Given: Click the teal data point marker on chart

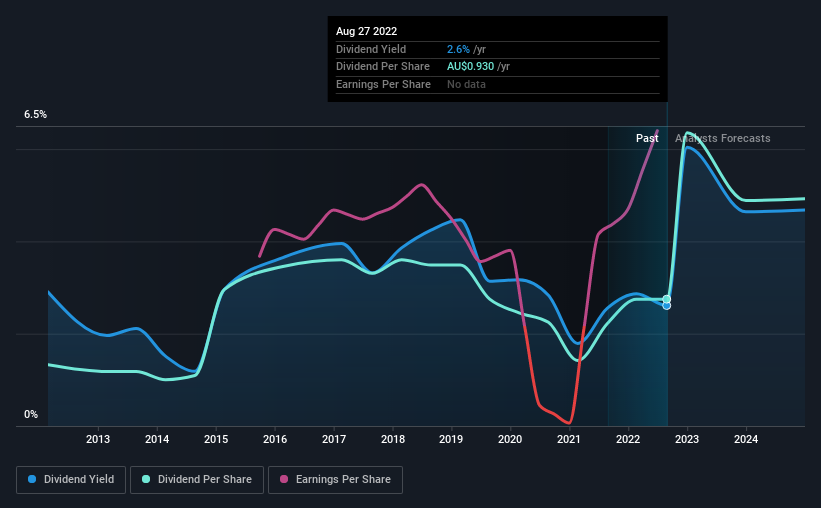Looking at the screenshot, I should click(x=667, y=299).
